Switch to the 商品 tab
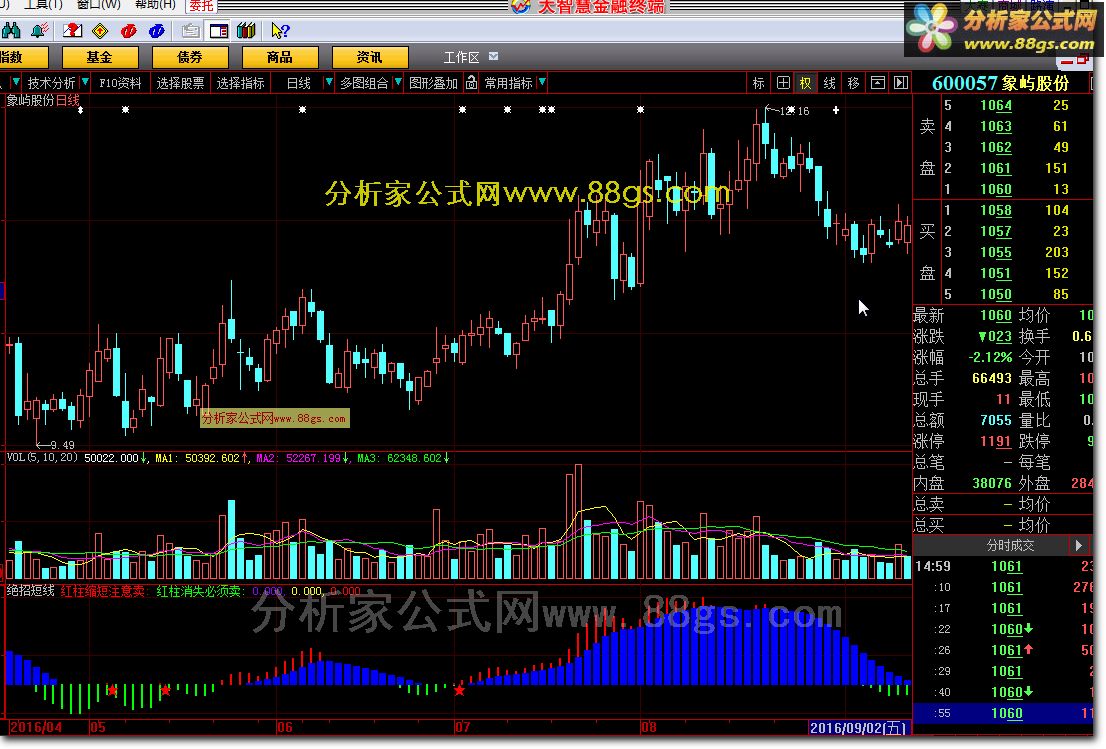Viewport: 1106px width, 749px height. click(279, 57)
